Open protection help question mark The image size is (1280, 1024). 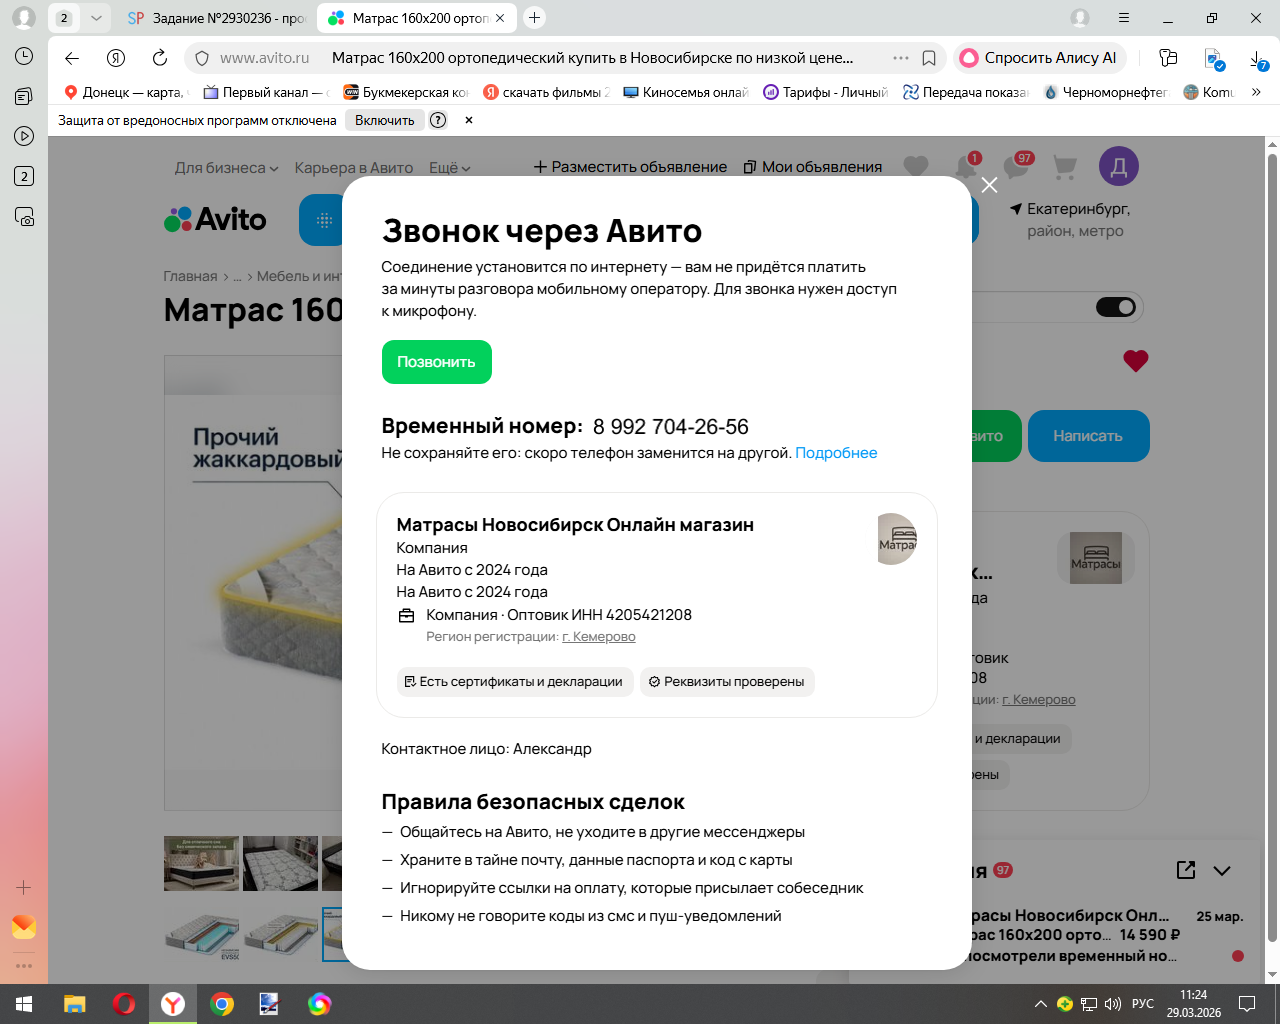(x=438, y=120)
